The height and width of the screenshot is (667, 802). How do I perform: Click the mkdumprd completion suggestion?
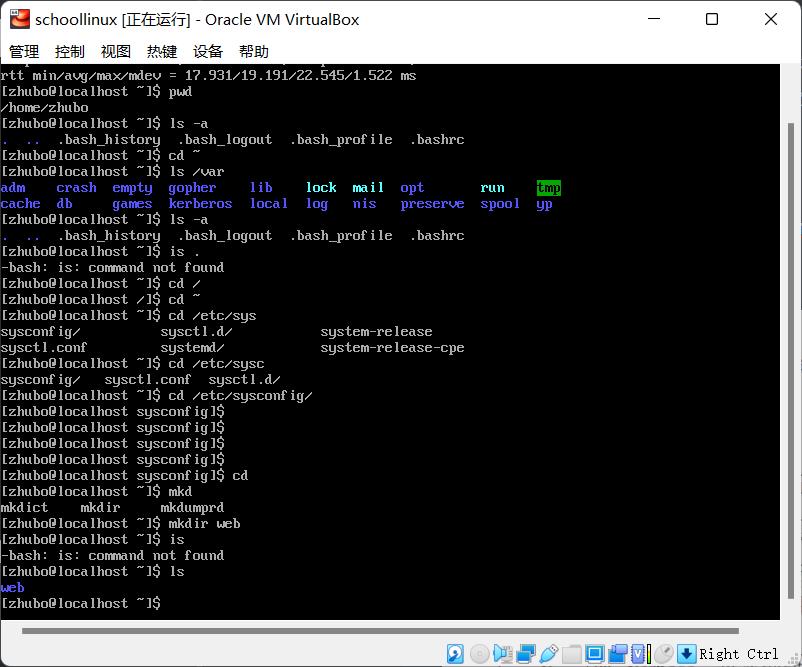coord(192,508)
